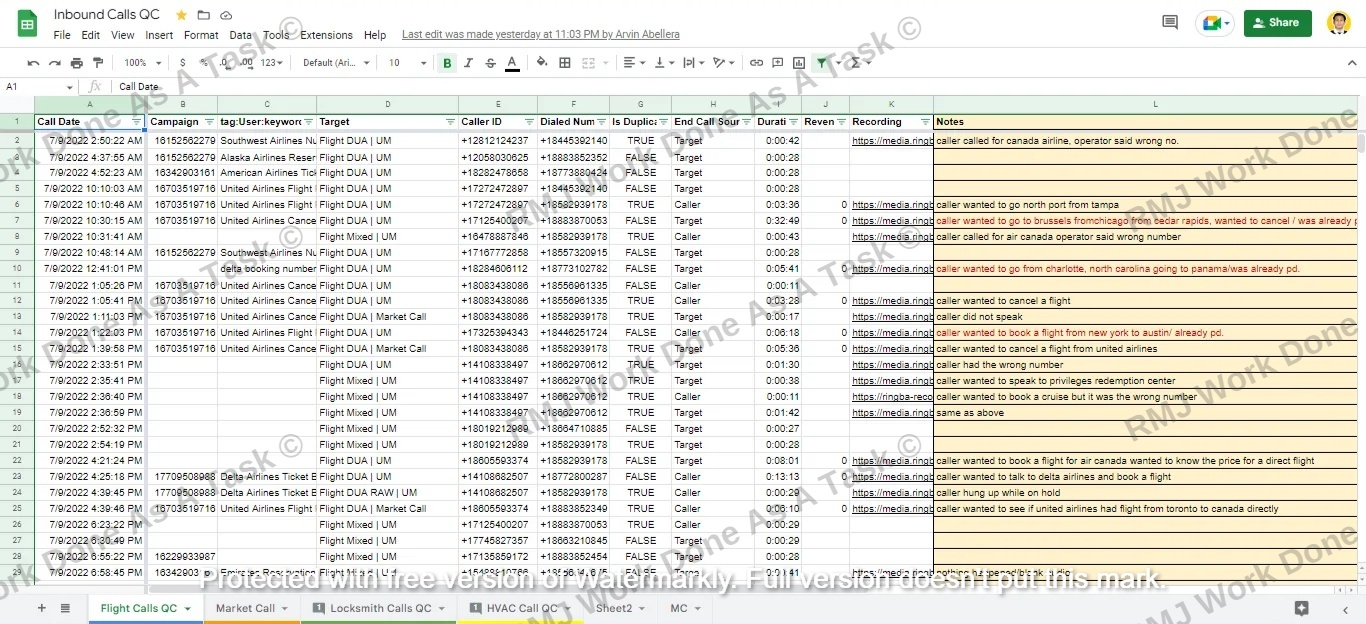Open the Explore button at bottom right
This screenshot has height=624, width=1366.
1301,608
